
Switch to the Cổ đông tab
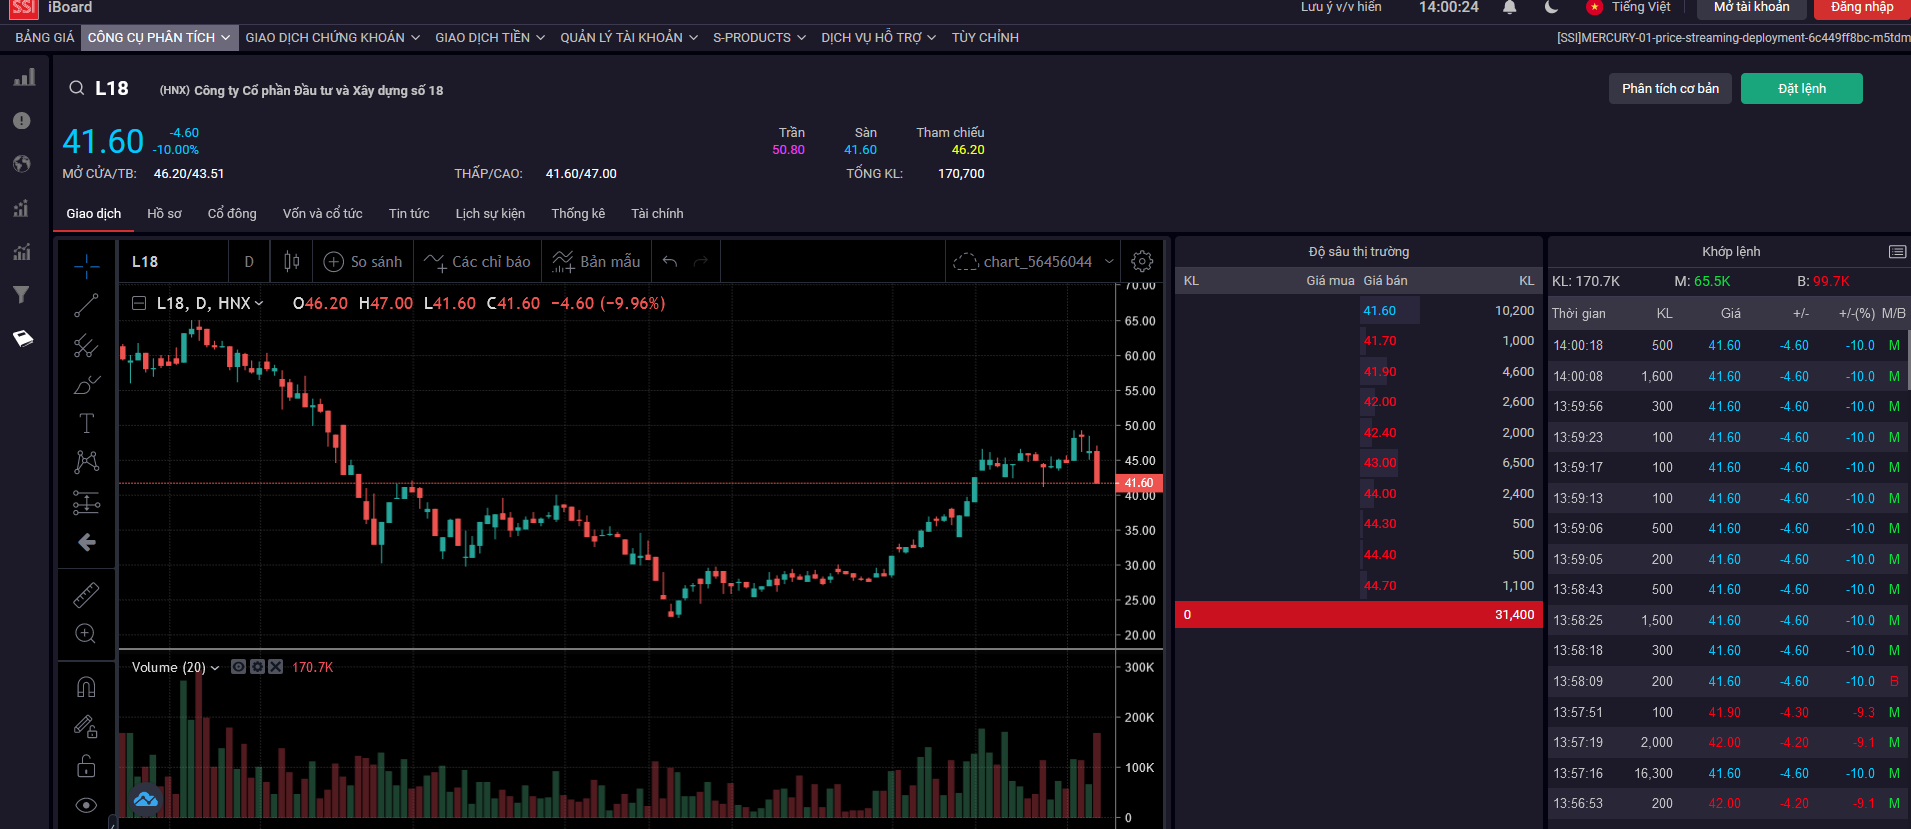point(232,214)
